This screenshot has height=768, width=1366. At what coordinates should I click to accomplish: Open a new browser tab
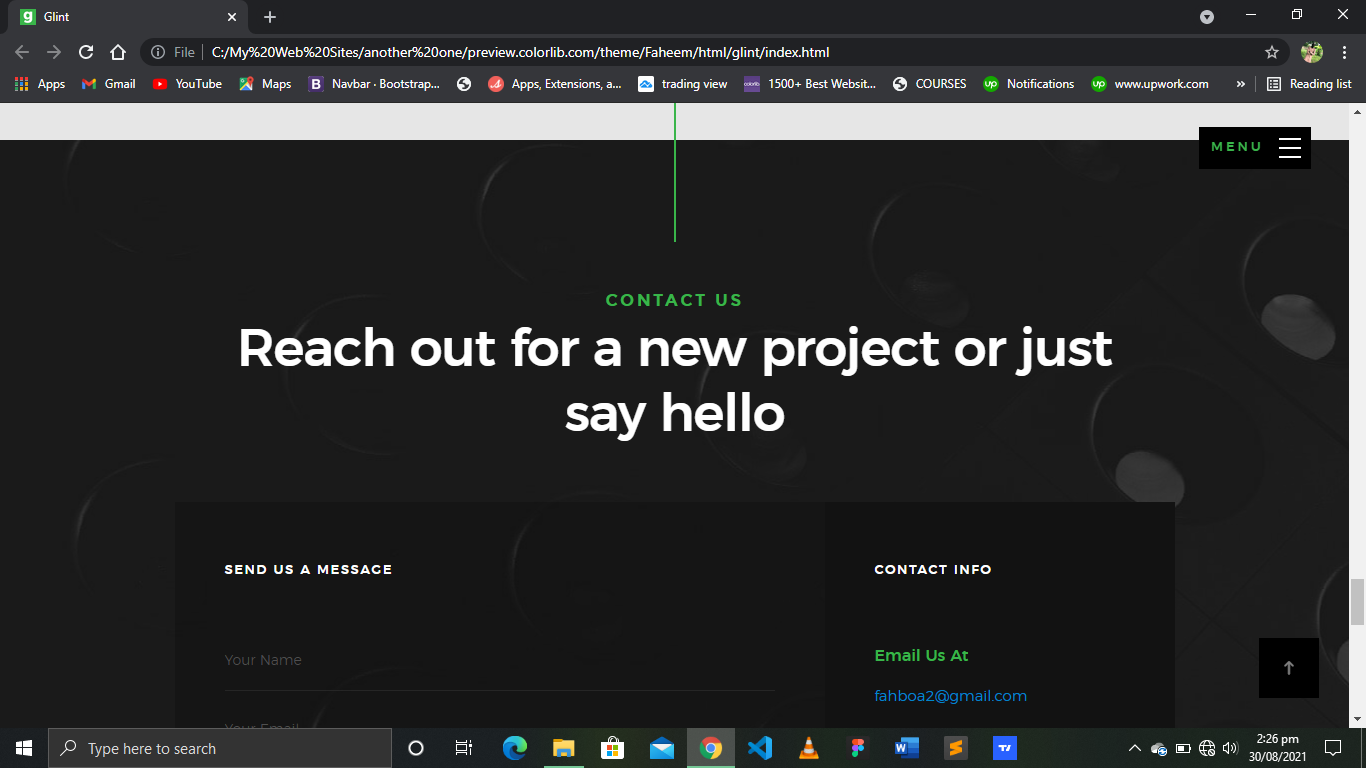tap(270, 17)
